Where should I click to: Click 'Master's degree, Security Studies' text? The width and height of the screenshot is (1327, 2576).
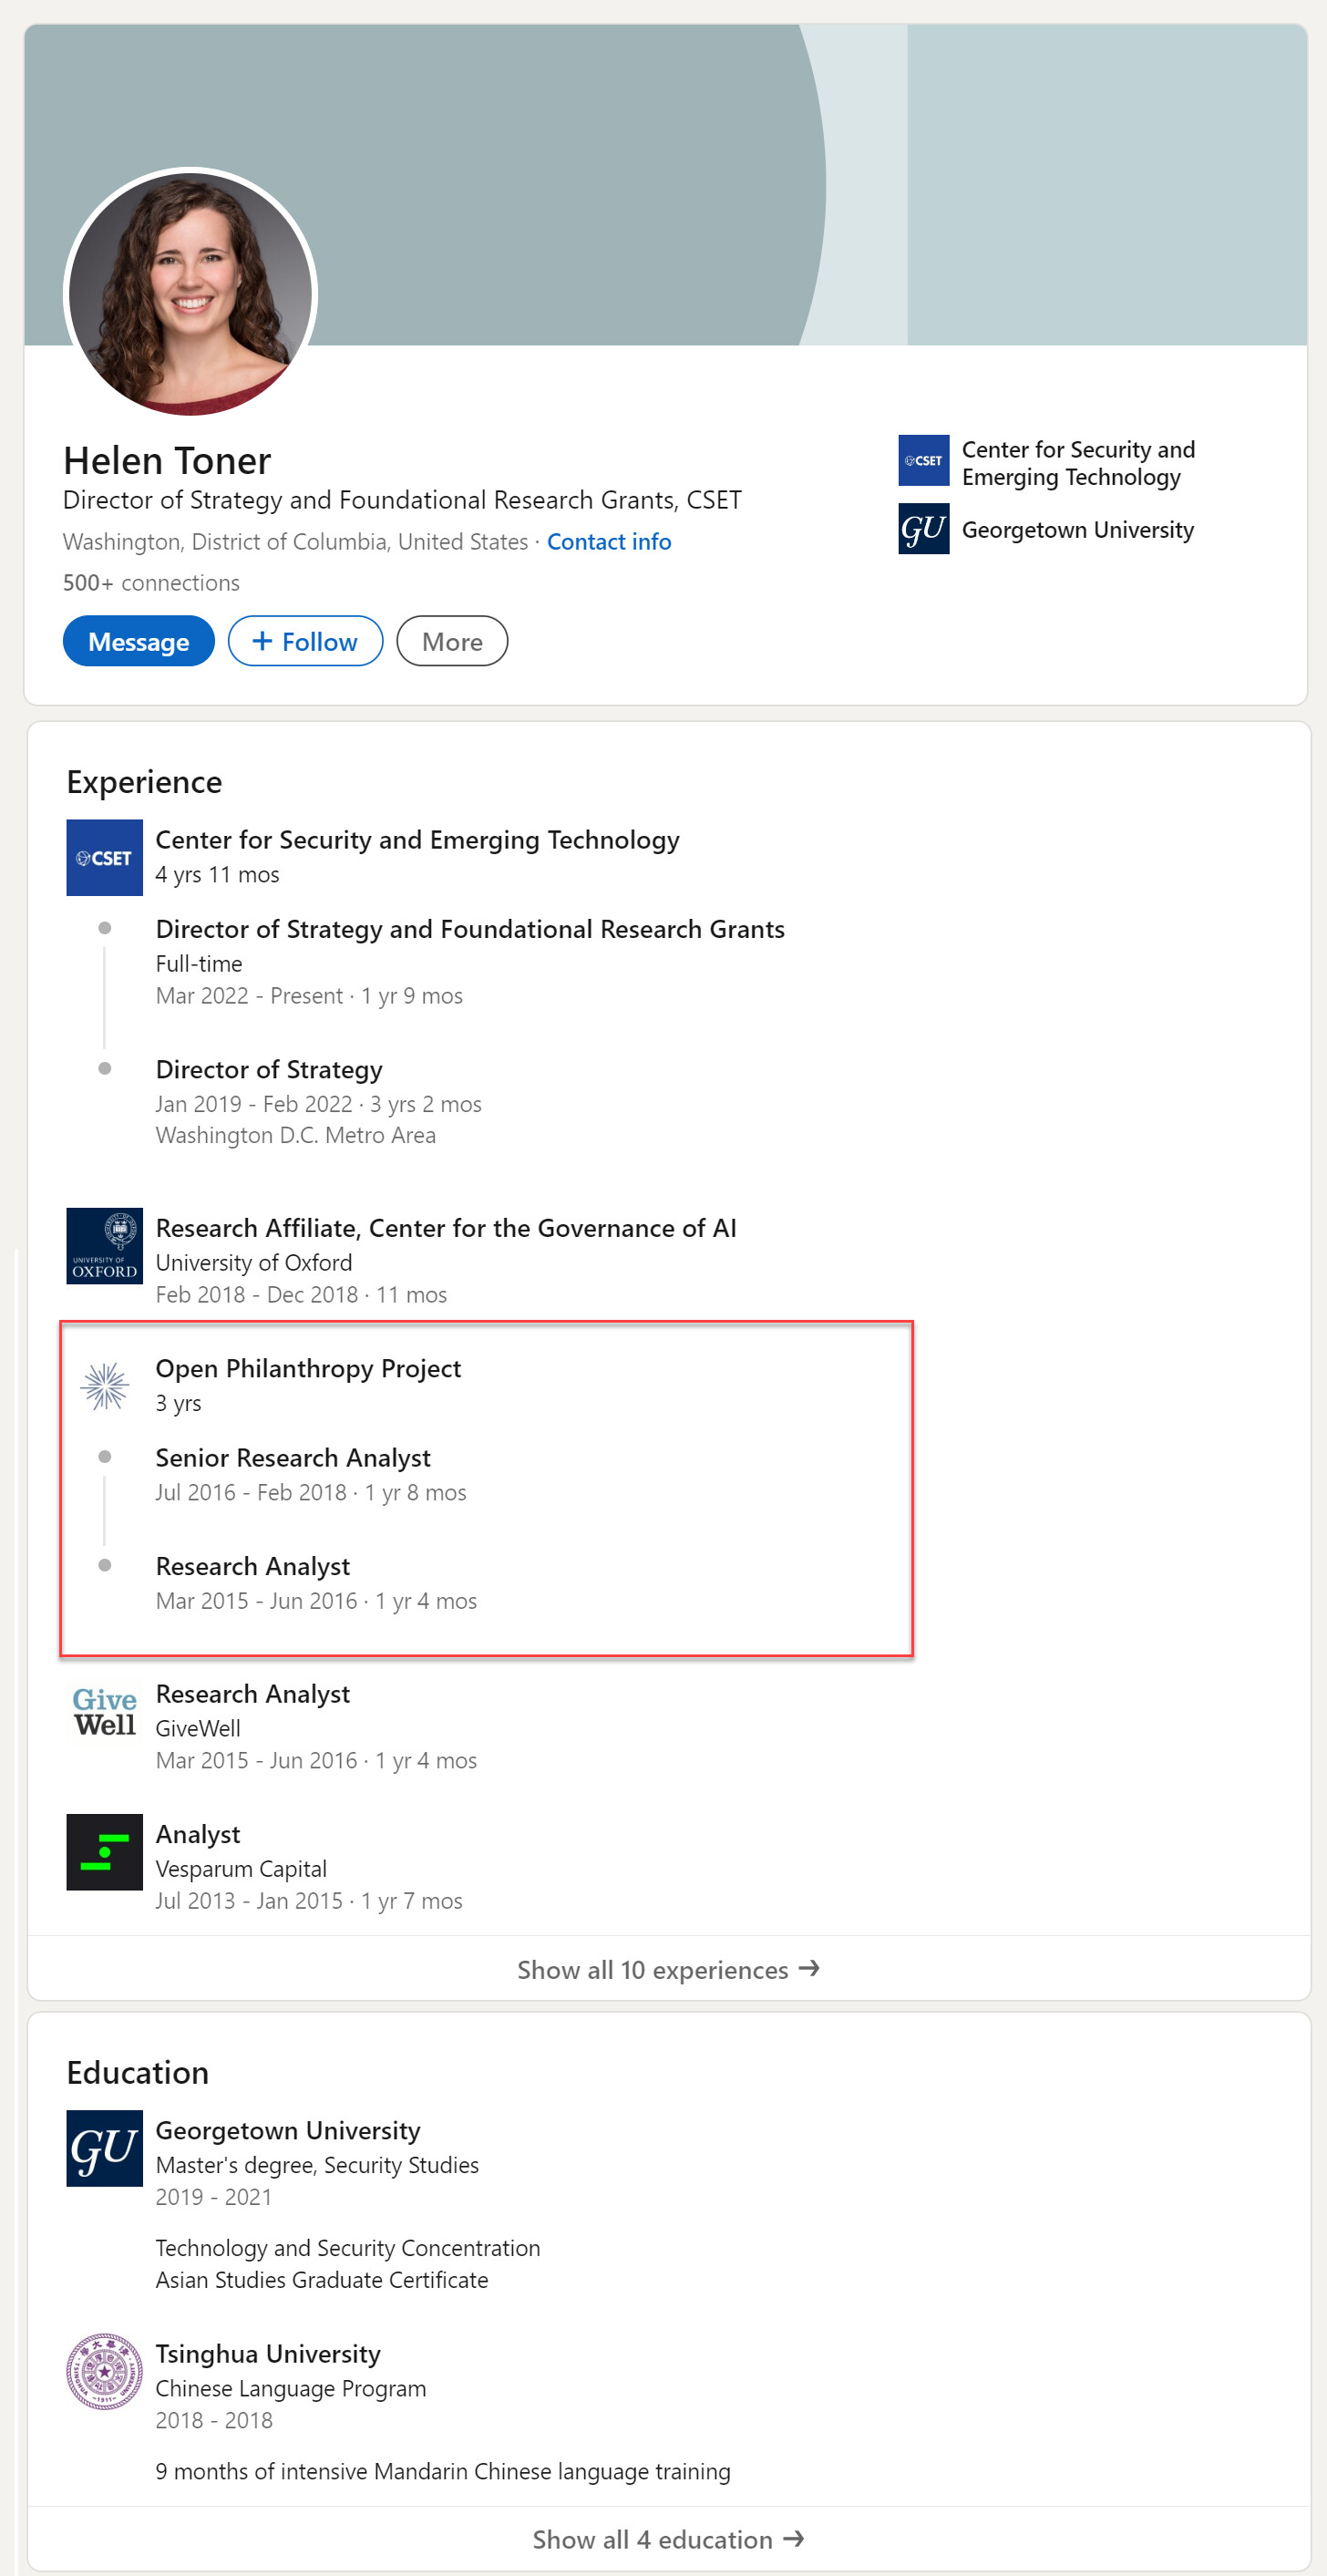317,2164
